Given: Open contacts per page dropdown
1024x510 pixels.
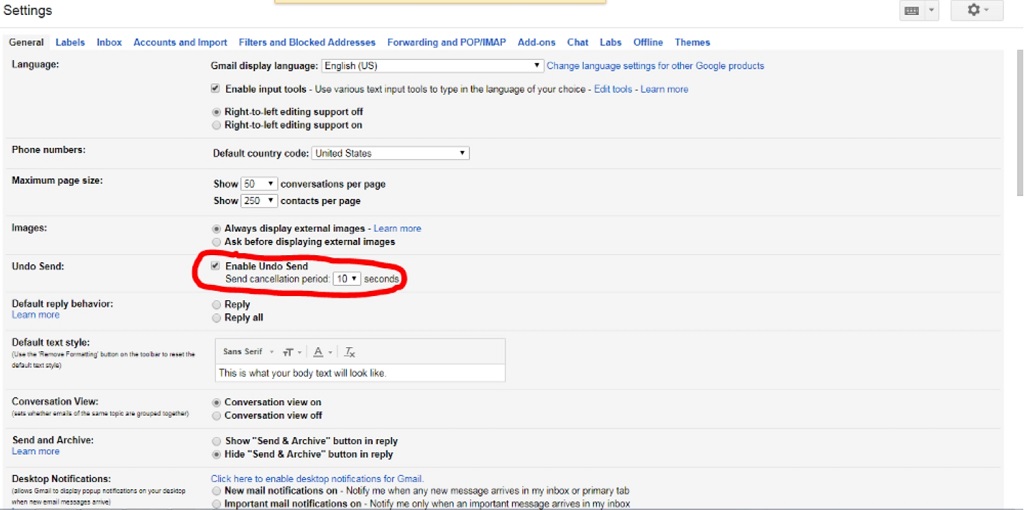Looking at the screenshot, I should (259, 201).
